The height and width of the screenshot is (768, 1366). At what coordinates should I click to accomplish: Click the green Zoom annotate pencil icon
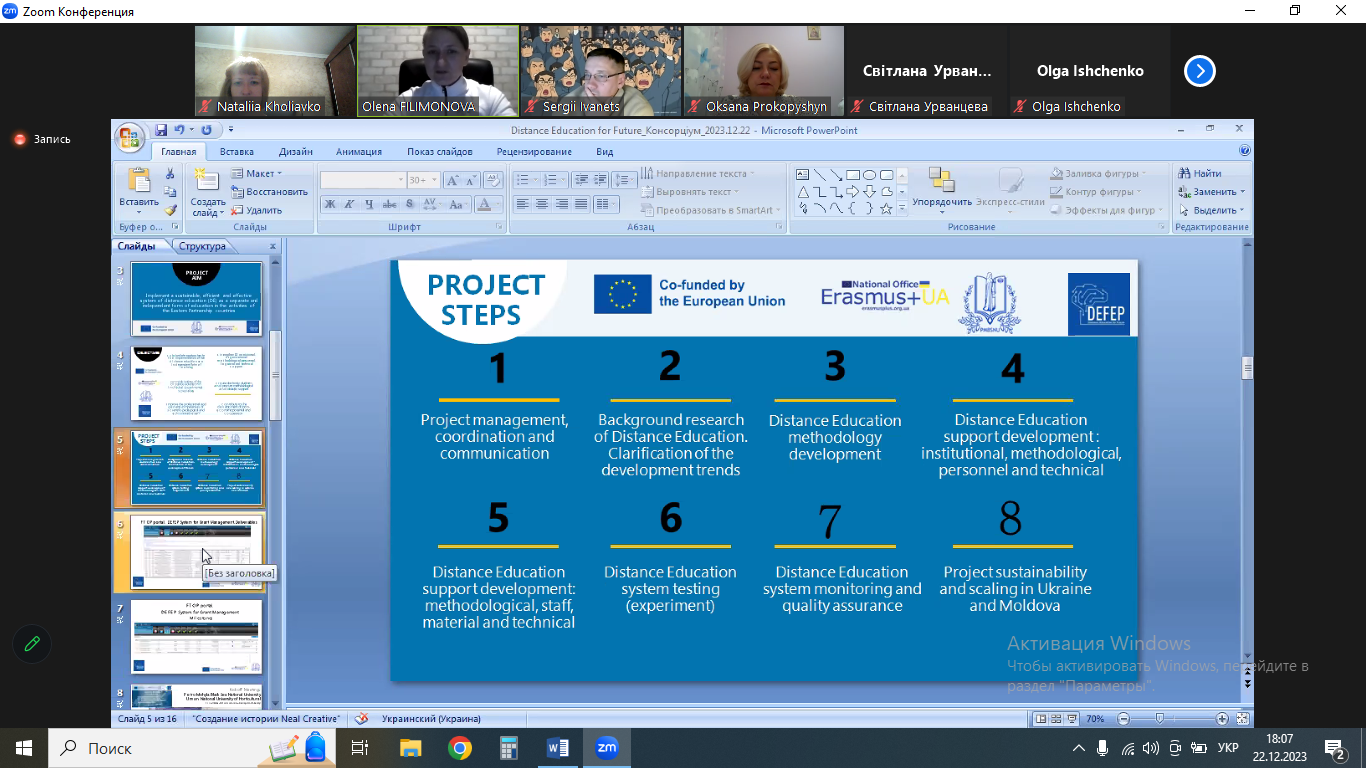[32, 644]
